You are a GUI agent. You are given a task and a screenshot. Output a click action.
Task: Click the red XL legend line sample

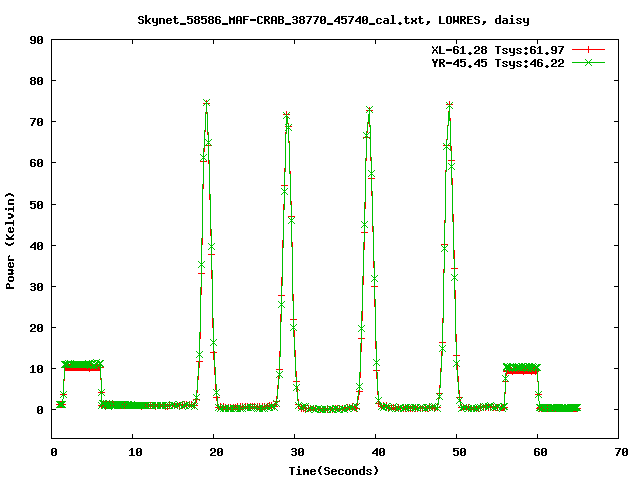point(588,50)
